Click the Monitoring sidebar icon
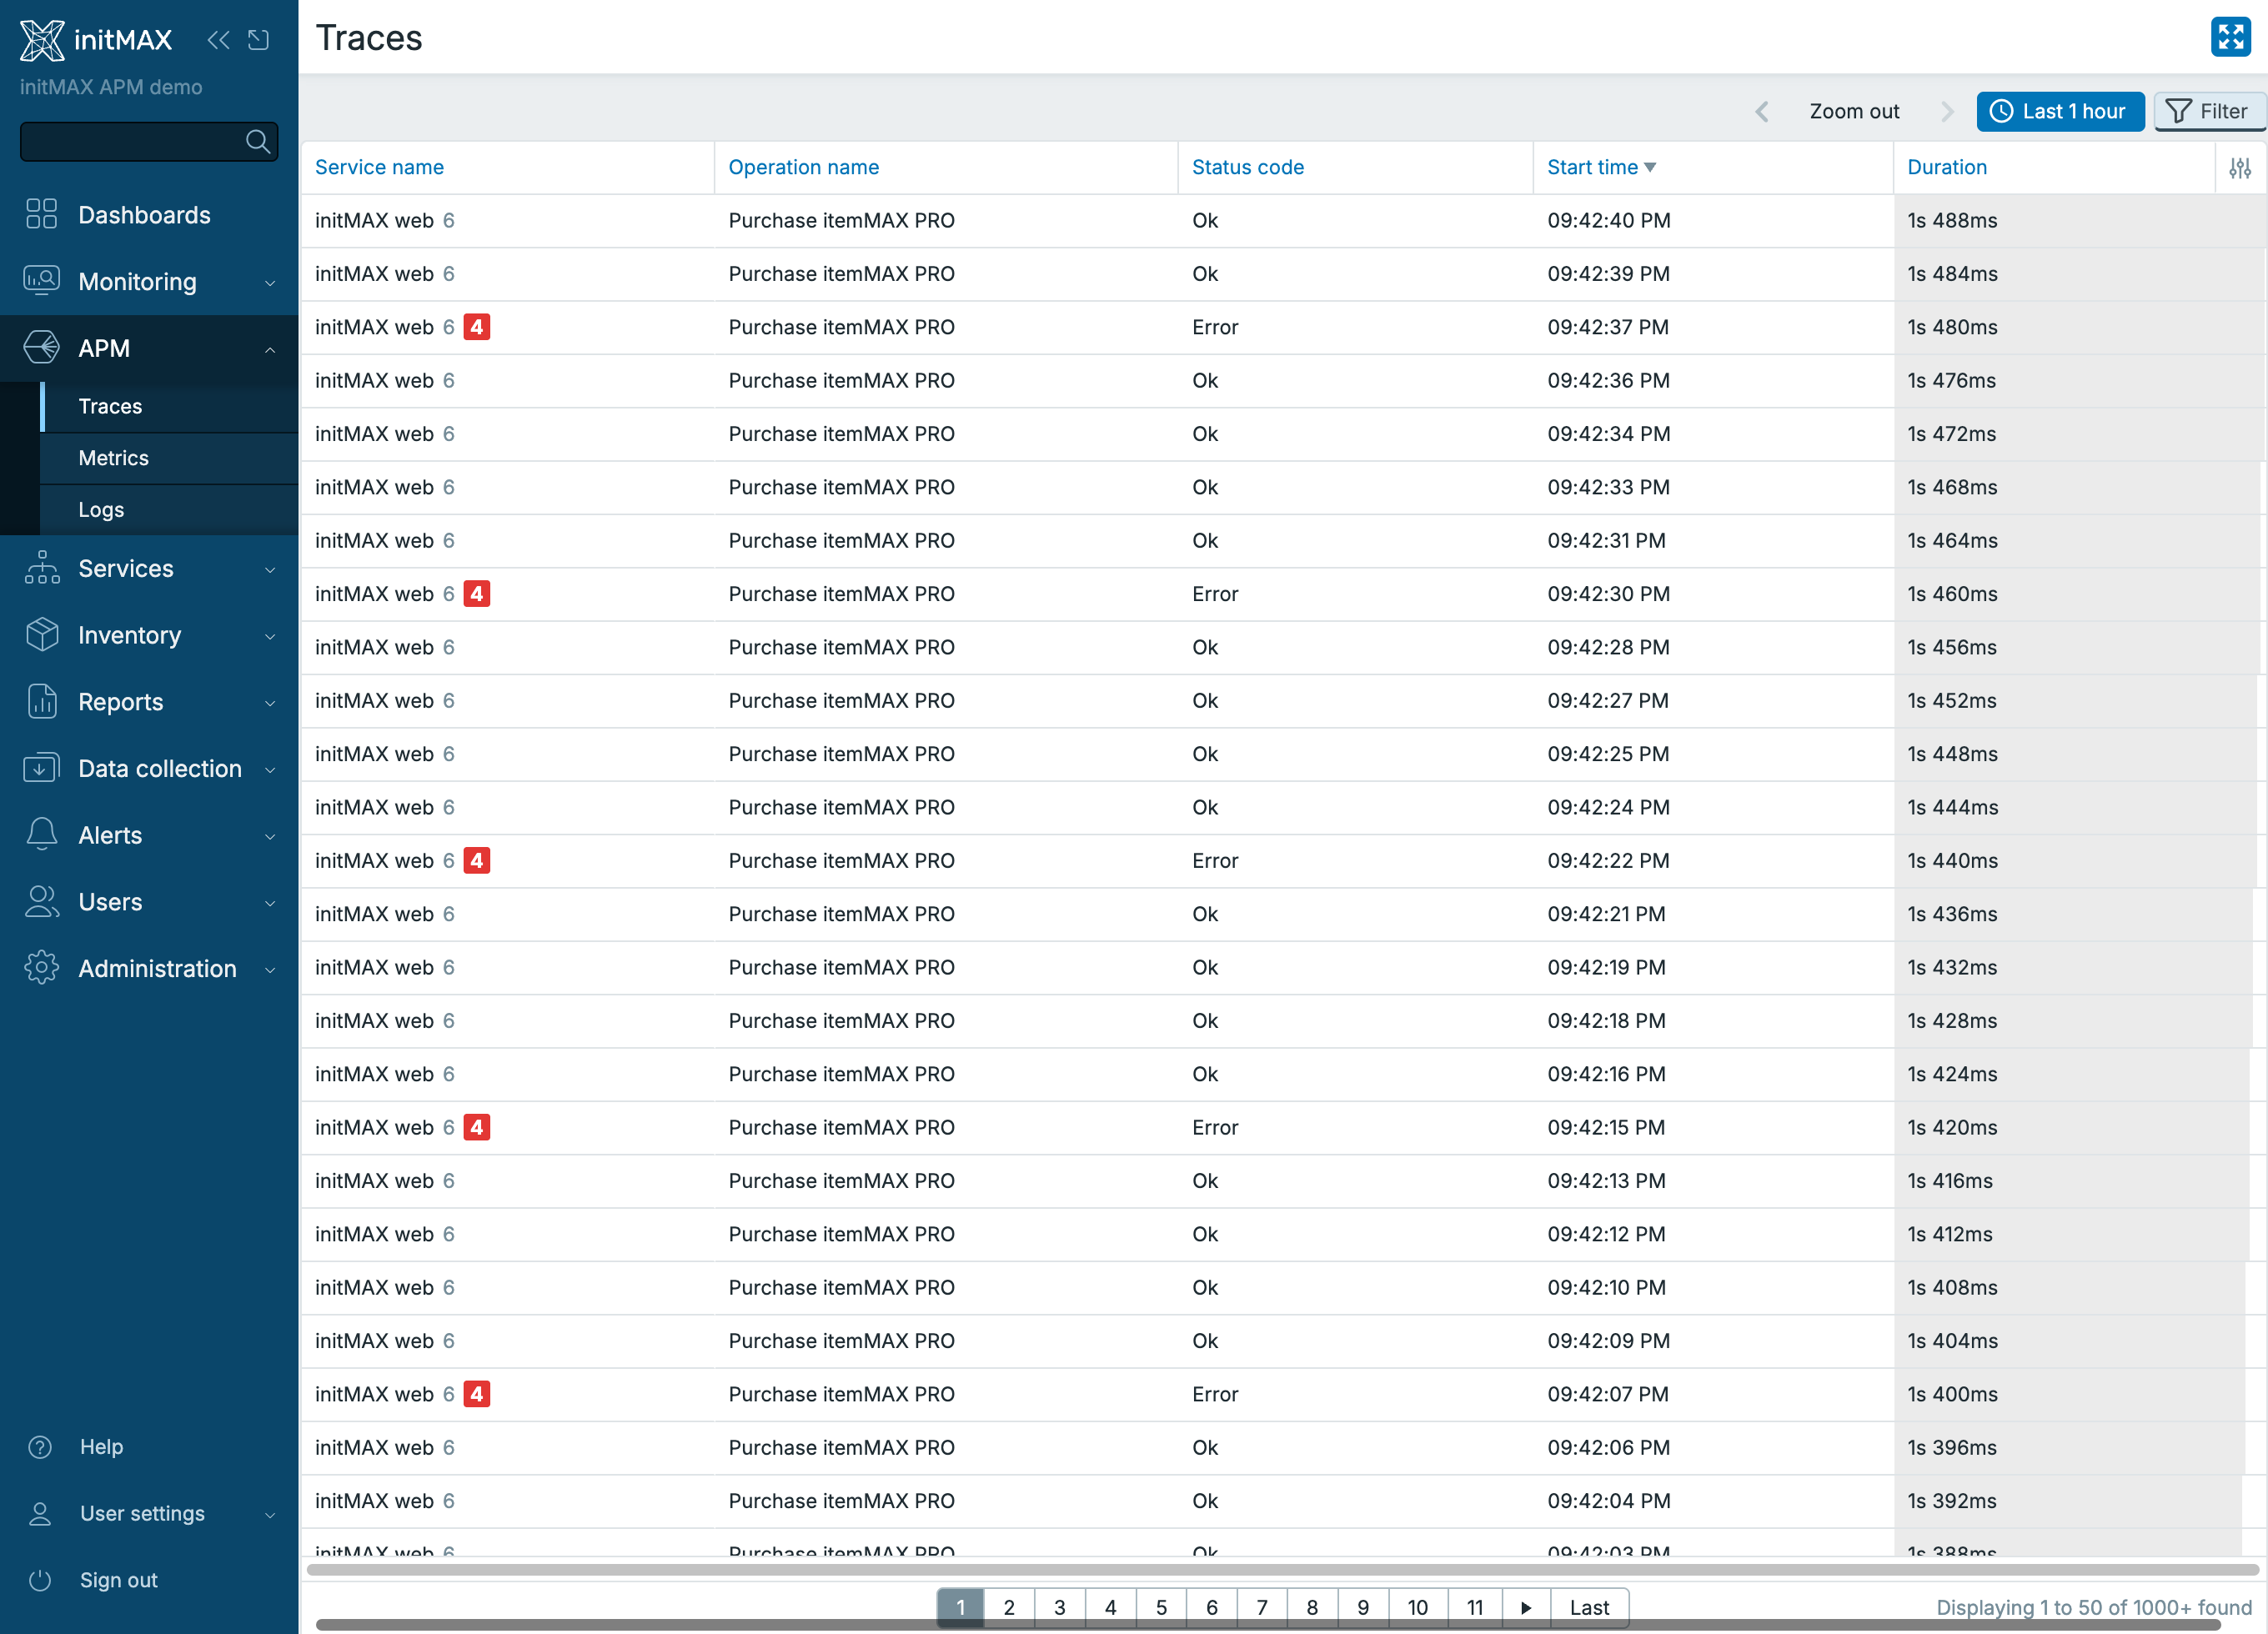 click(x=41, y=281)
